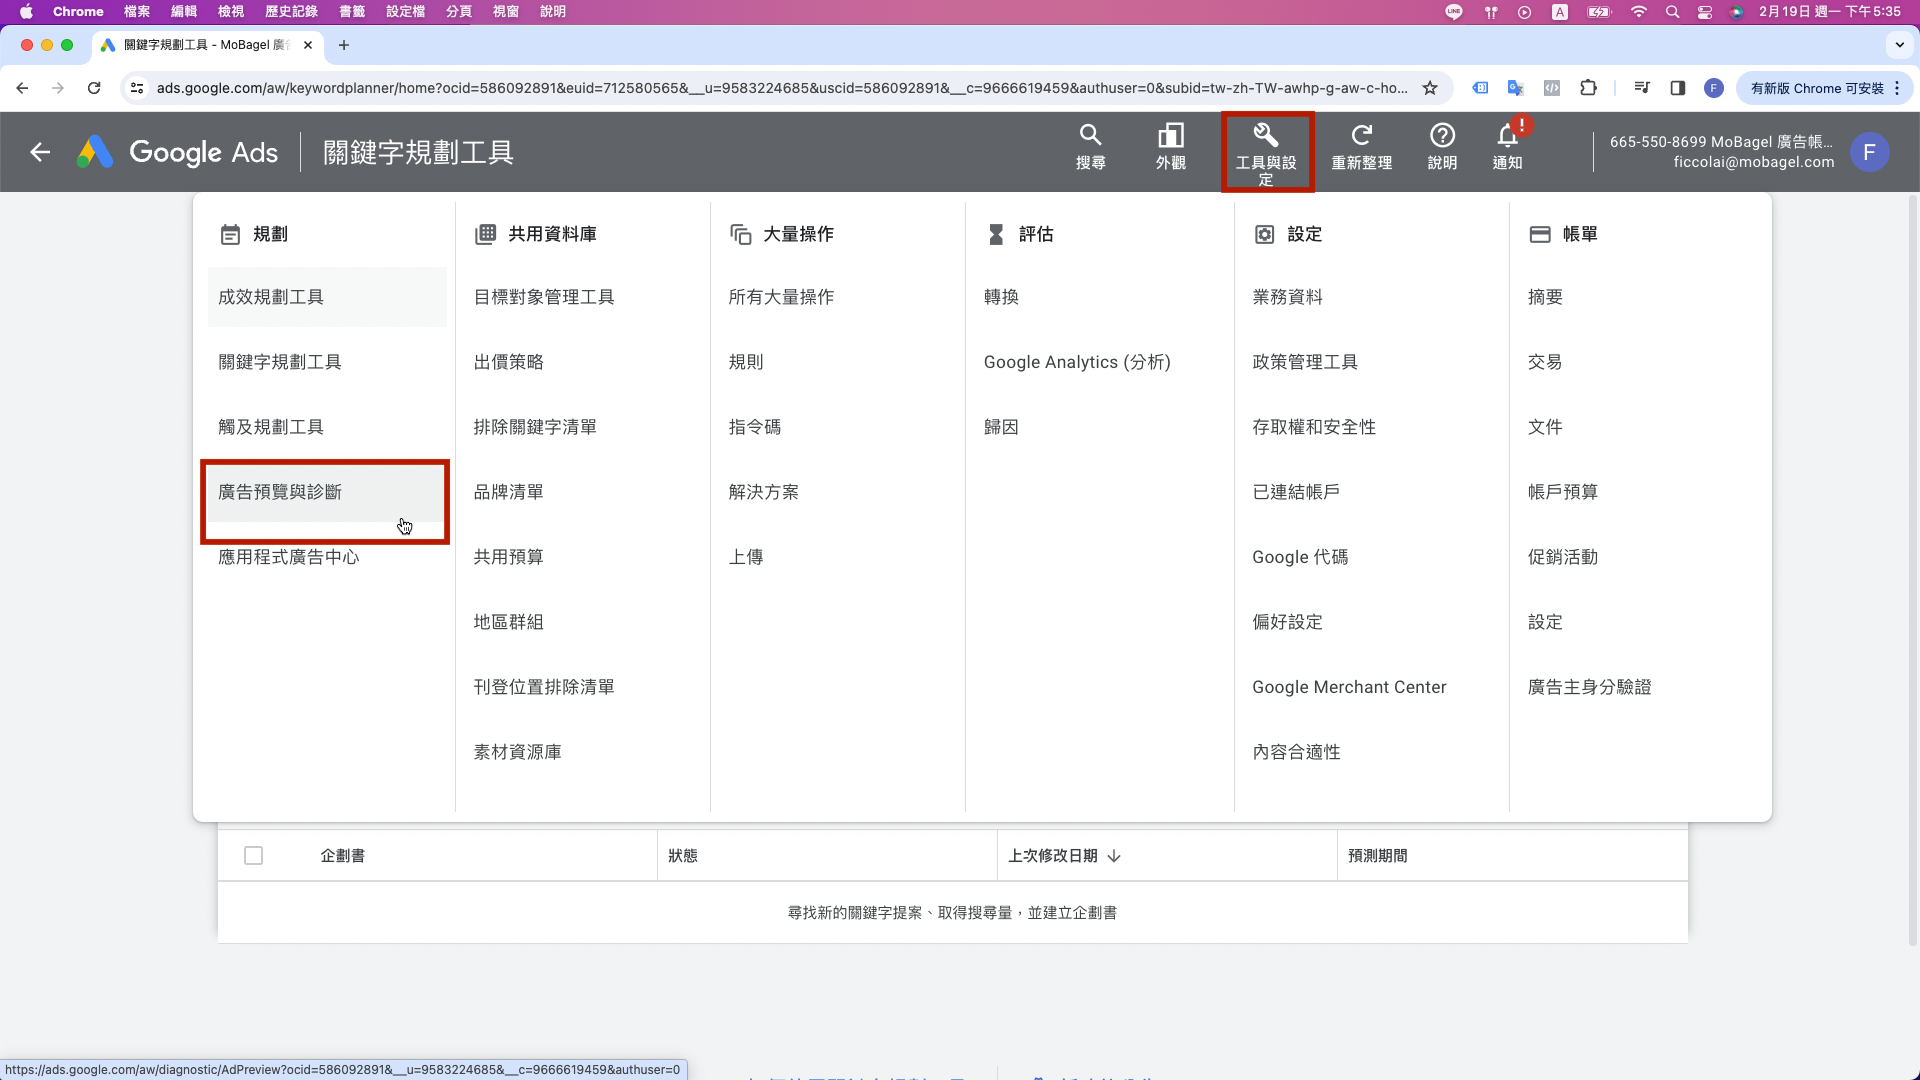Open 所有大量操作 entry
This screenshot has height=1080, width=1920.
pyautogui.click(x=781, y=297)
